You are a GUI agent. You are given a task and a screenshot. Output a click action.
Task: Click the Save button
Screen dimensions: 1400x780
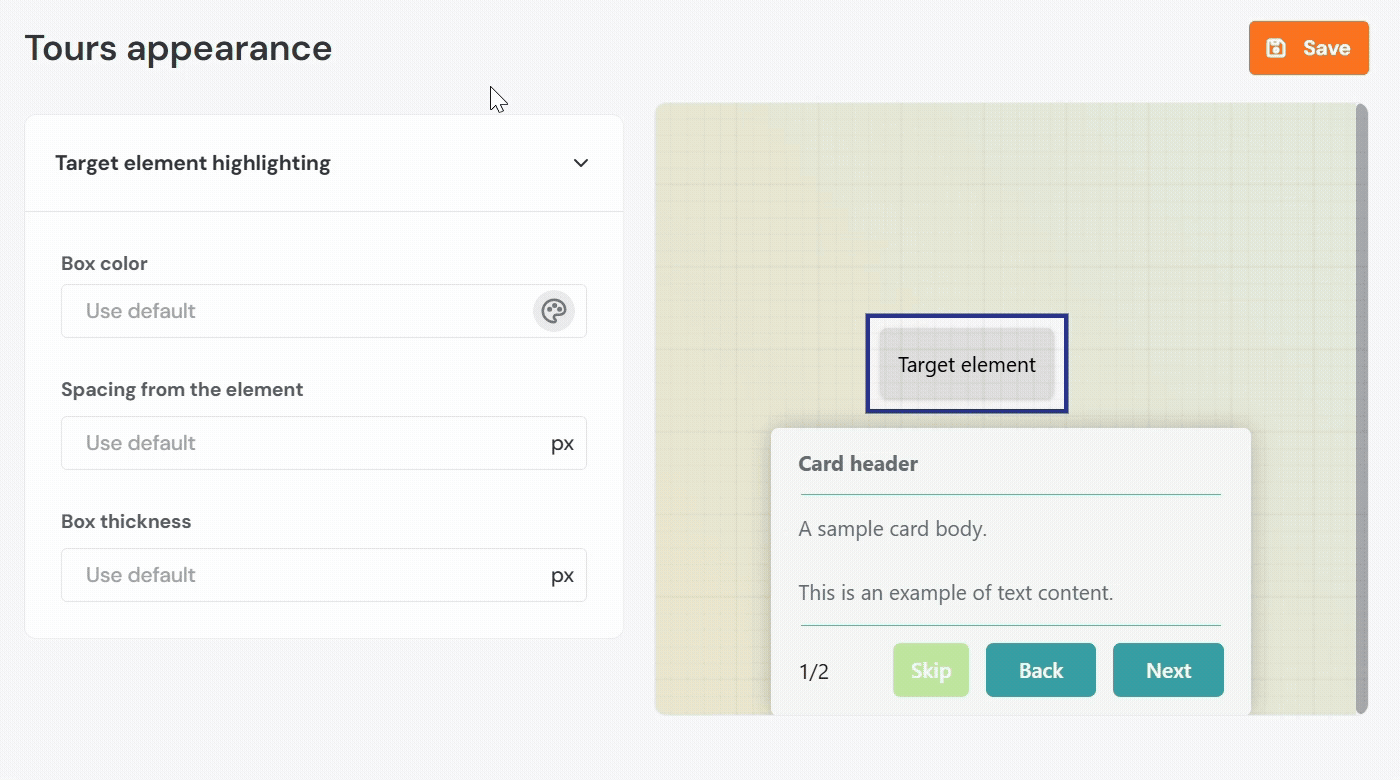coord(1308,48)
